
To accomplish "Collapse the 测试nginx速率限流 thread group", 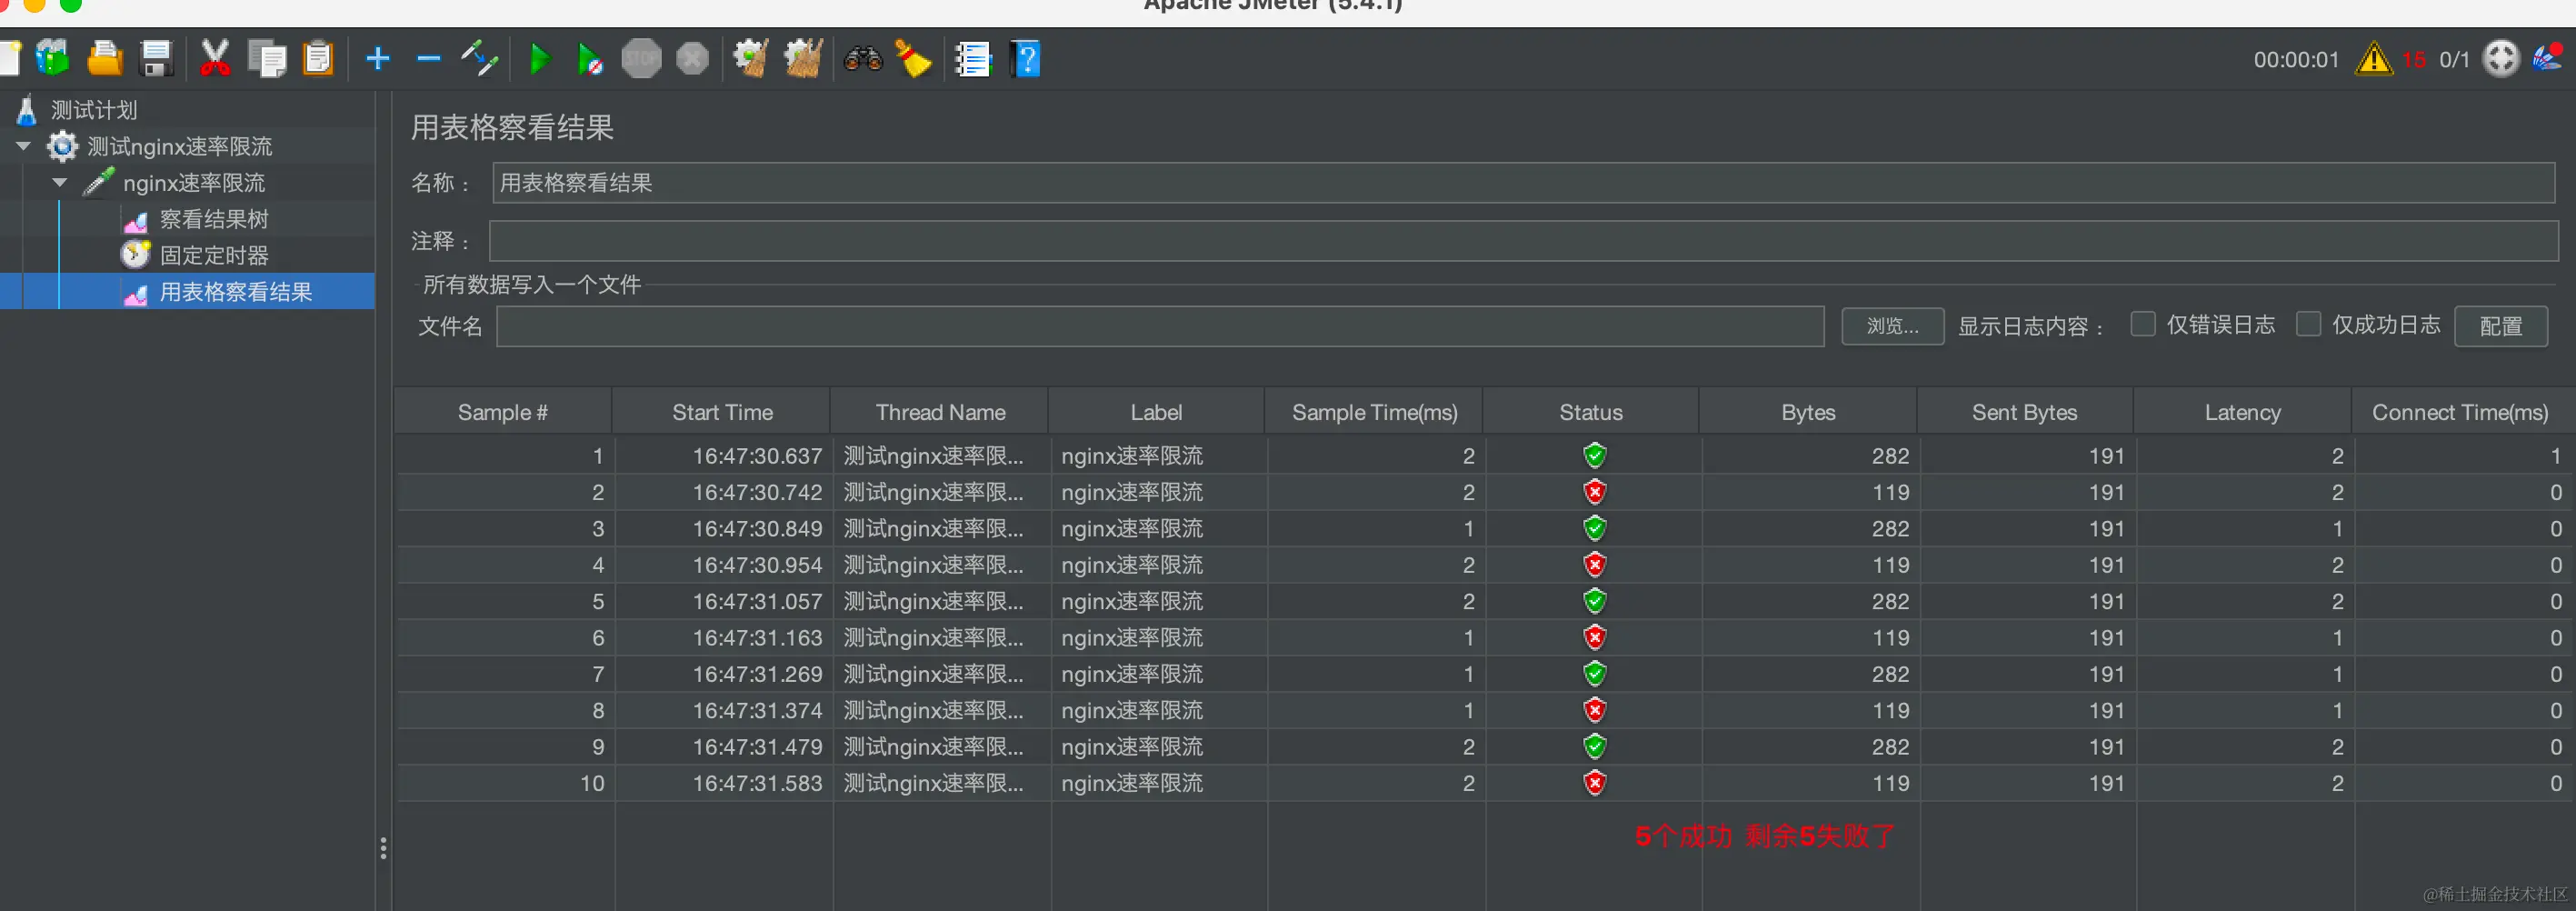I will (23, 147).
